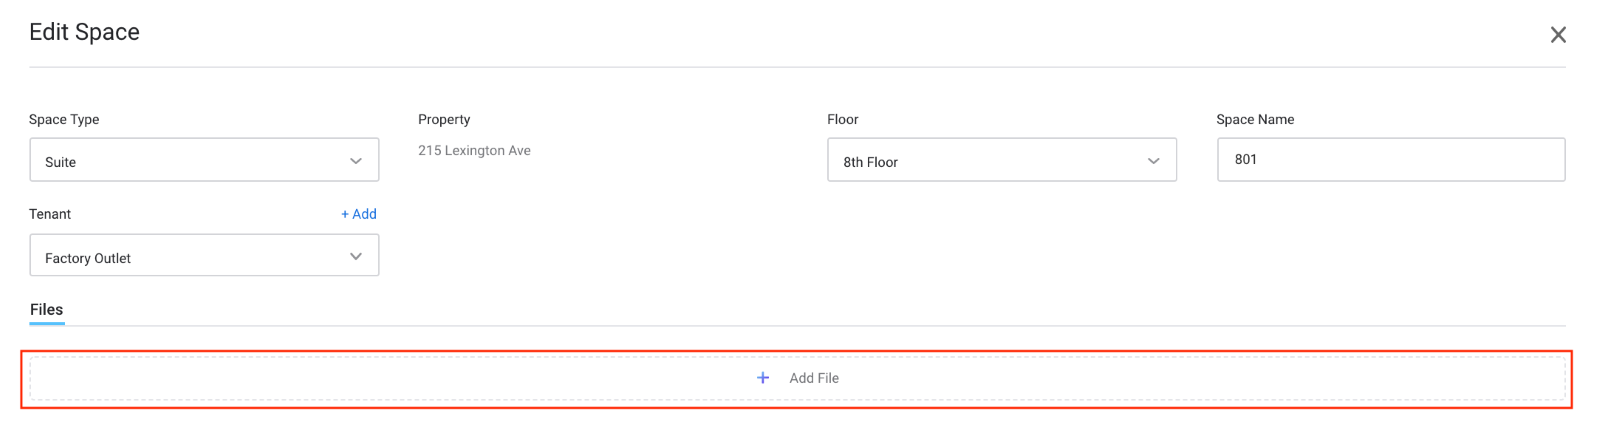1600x445 pixels.
Task: Switch to the Files tab
Action: (x=47, y=310)
